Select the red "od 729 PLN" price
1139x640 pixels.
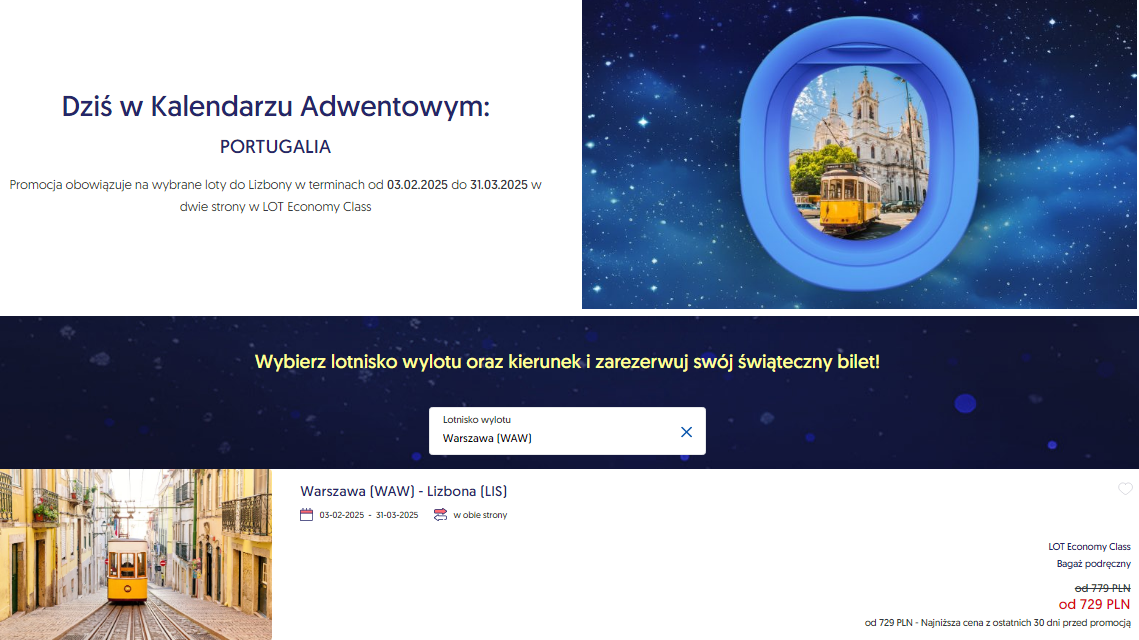[1094, 604]
